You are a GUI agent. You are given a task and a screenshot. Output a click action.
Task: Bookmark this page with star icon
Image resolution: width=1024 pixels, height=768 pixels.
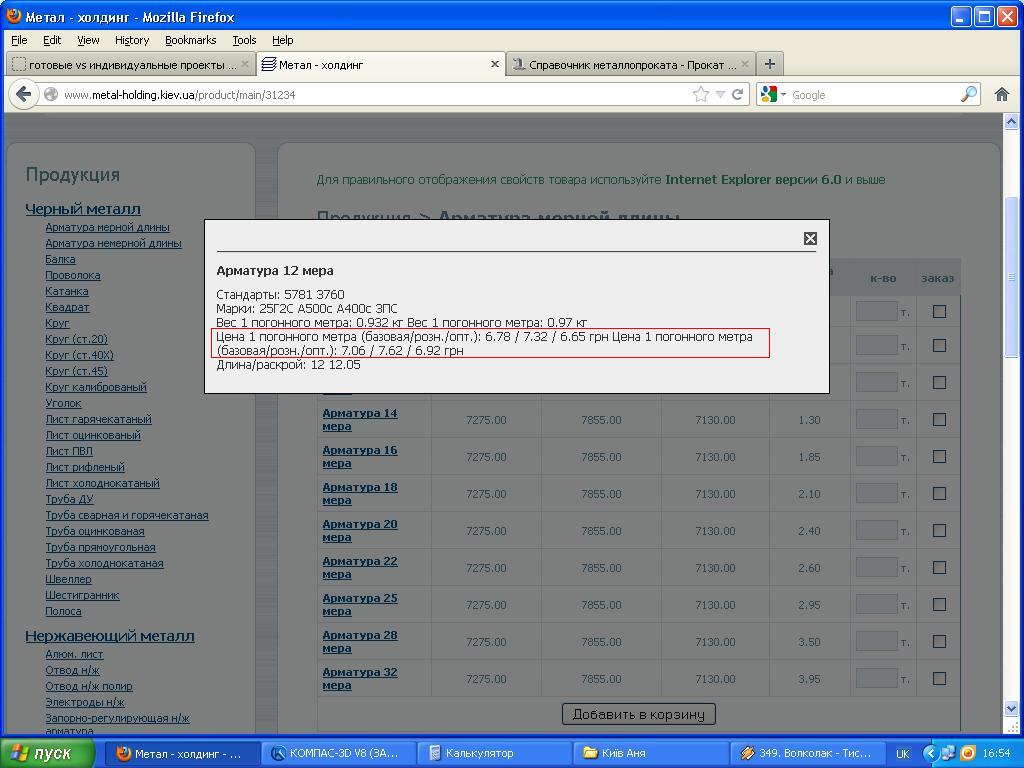point(701,95)
